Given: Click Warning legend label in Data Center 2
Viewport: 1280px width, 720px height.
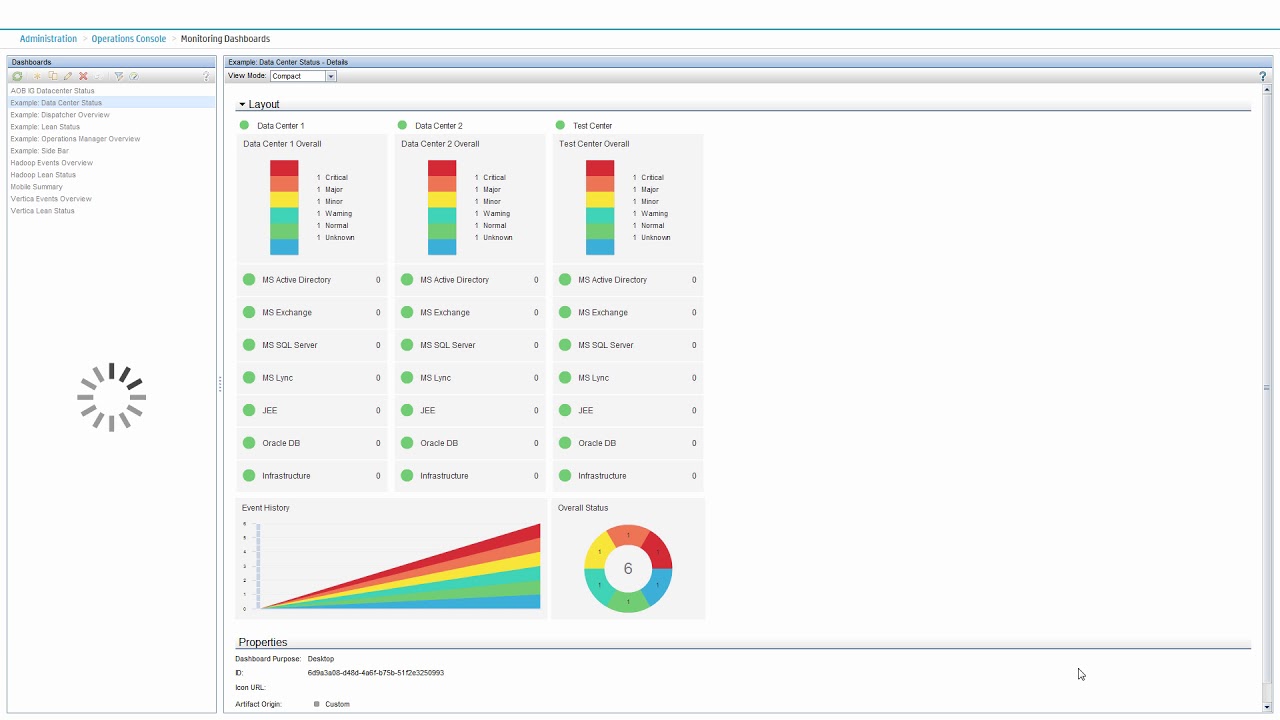Looking at the screenshot, I should [497, 214].
